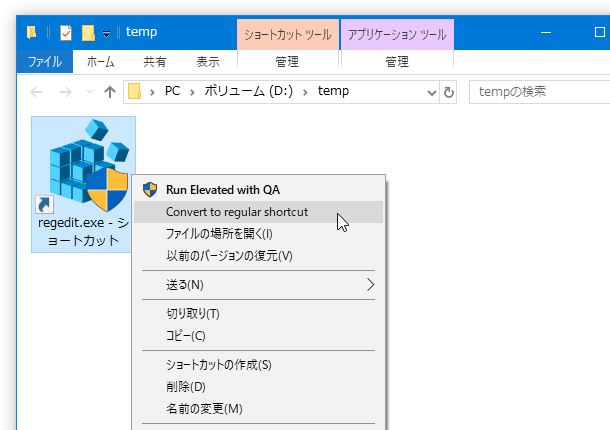The image size is (610, 430).
Task: Open the ファイル tab
Action: pos(45,61)
